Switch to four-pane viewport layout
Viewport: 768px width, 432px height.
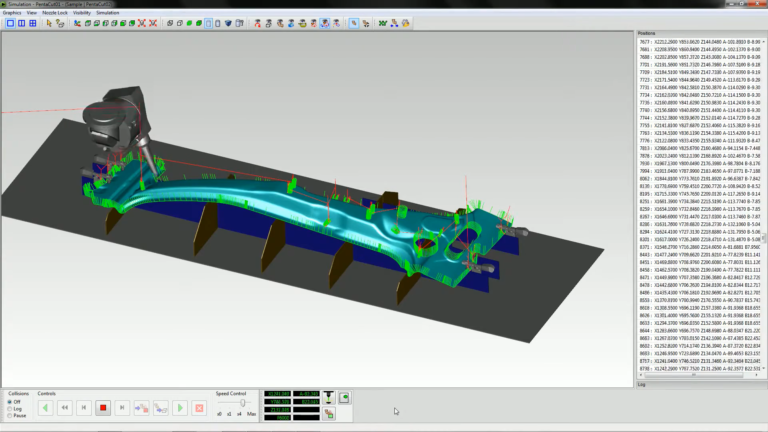click(33, 23)
